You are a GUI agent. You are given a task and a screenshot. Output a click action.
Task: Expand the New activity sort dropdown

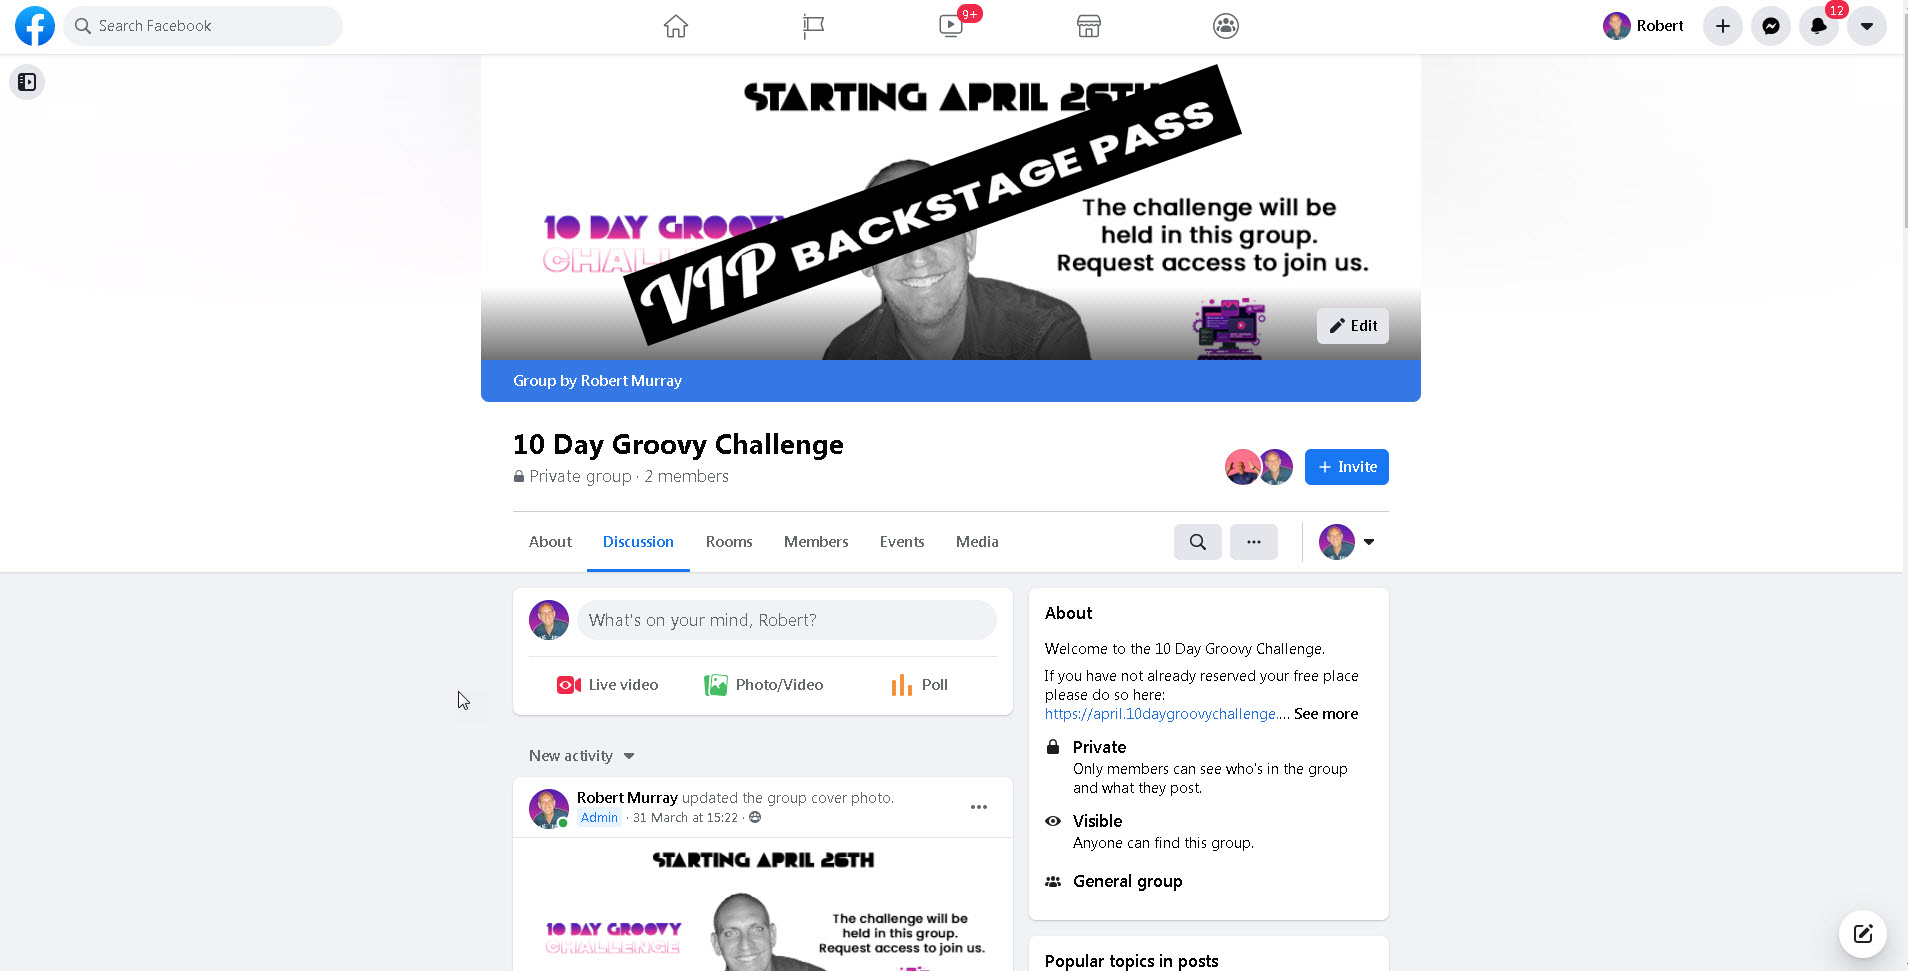[x=582, y=756]
